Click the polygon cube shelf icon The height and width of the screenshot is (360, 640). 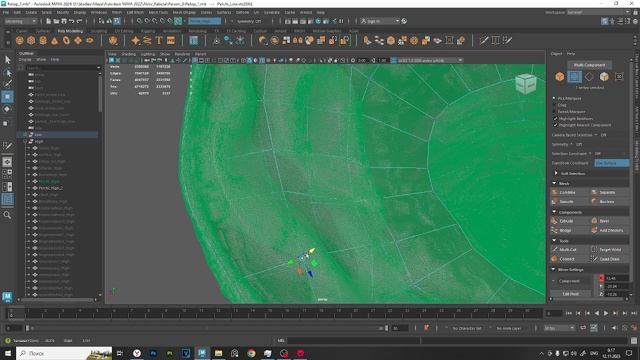click(31, 40)
